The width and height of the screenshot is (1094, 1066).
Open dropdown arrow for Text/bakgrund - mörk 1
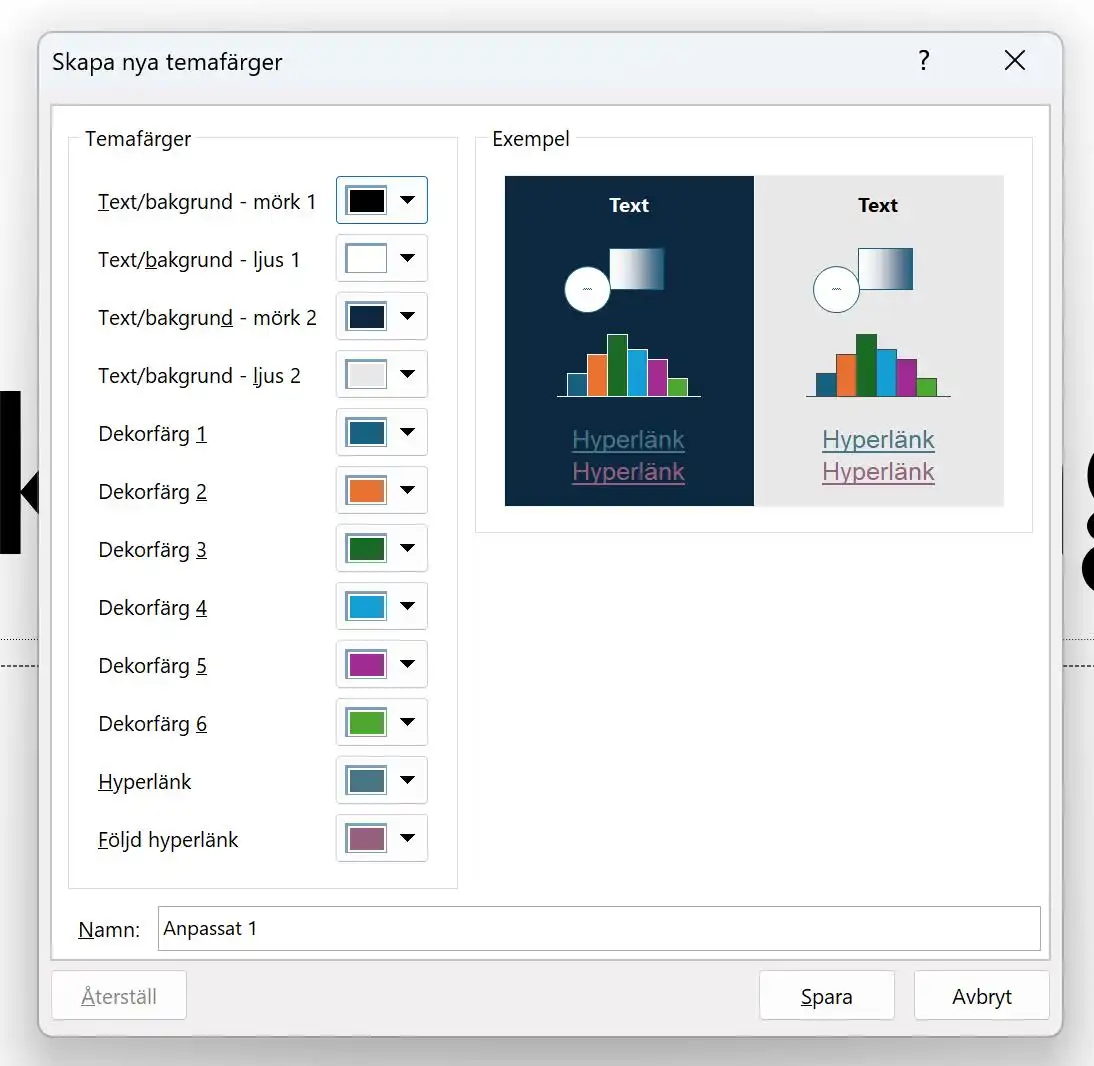[407, 200]
